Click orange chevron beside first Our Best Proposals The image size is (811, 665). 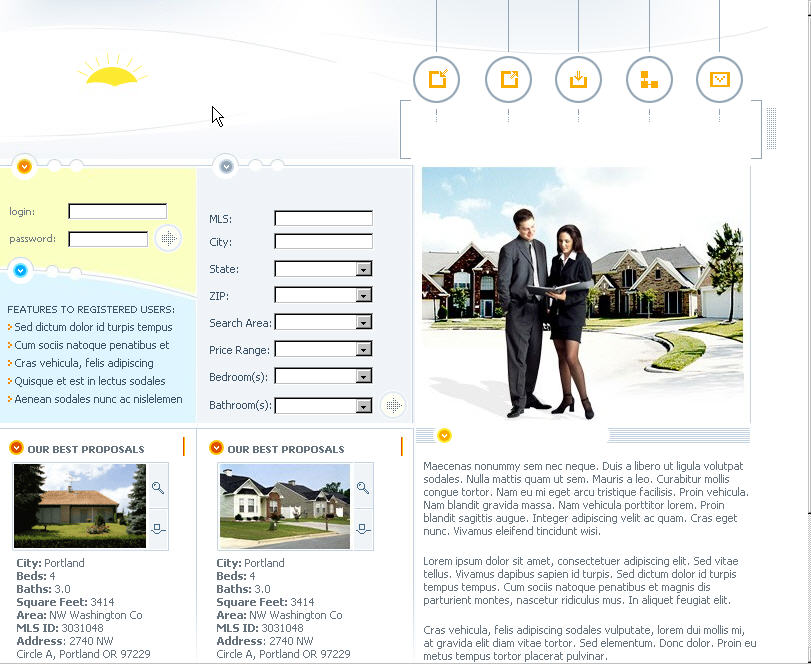17,448
